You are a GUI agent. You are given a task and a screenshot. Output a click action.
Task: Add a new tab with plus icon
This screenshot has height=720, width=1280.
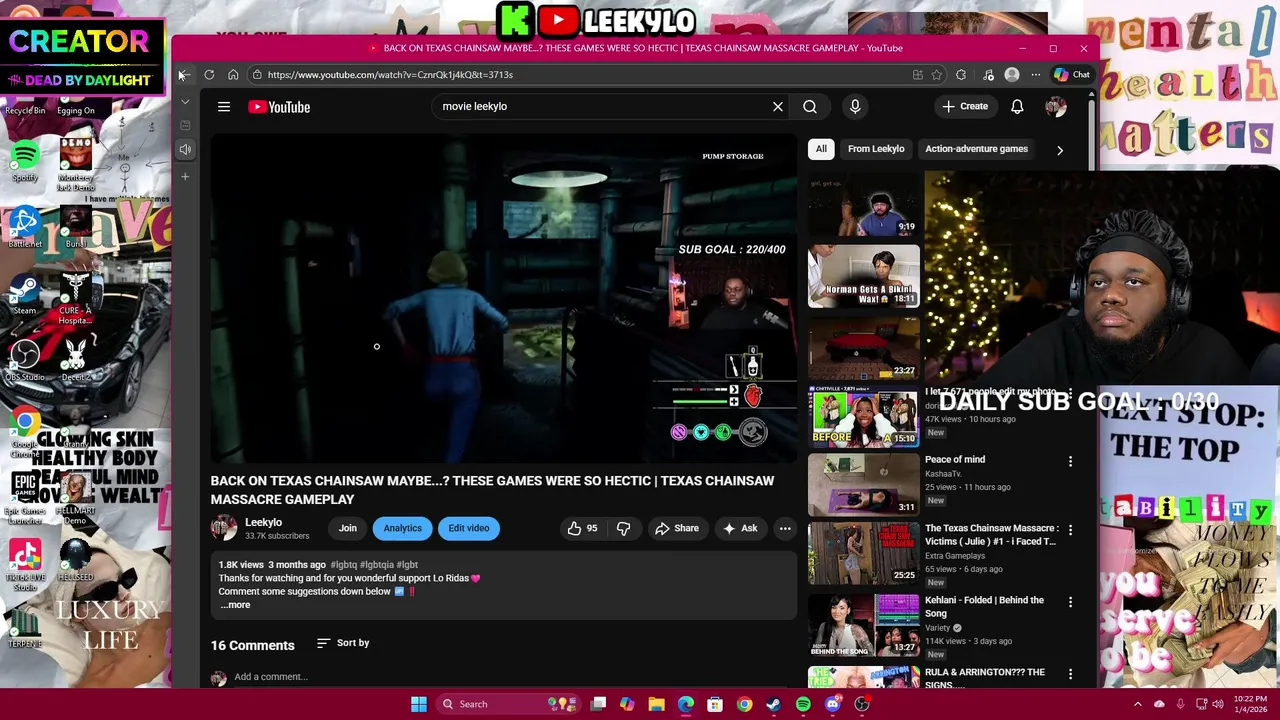tap(185, 176)
